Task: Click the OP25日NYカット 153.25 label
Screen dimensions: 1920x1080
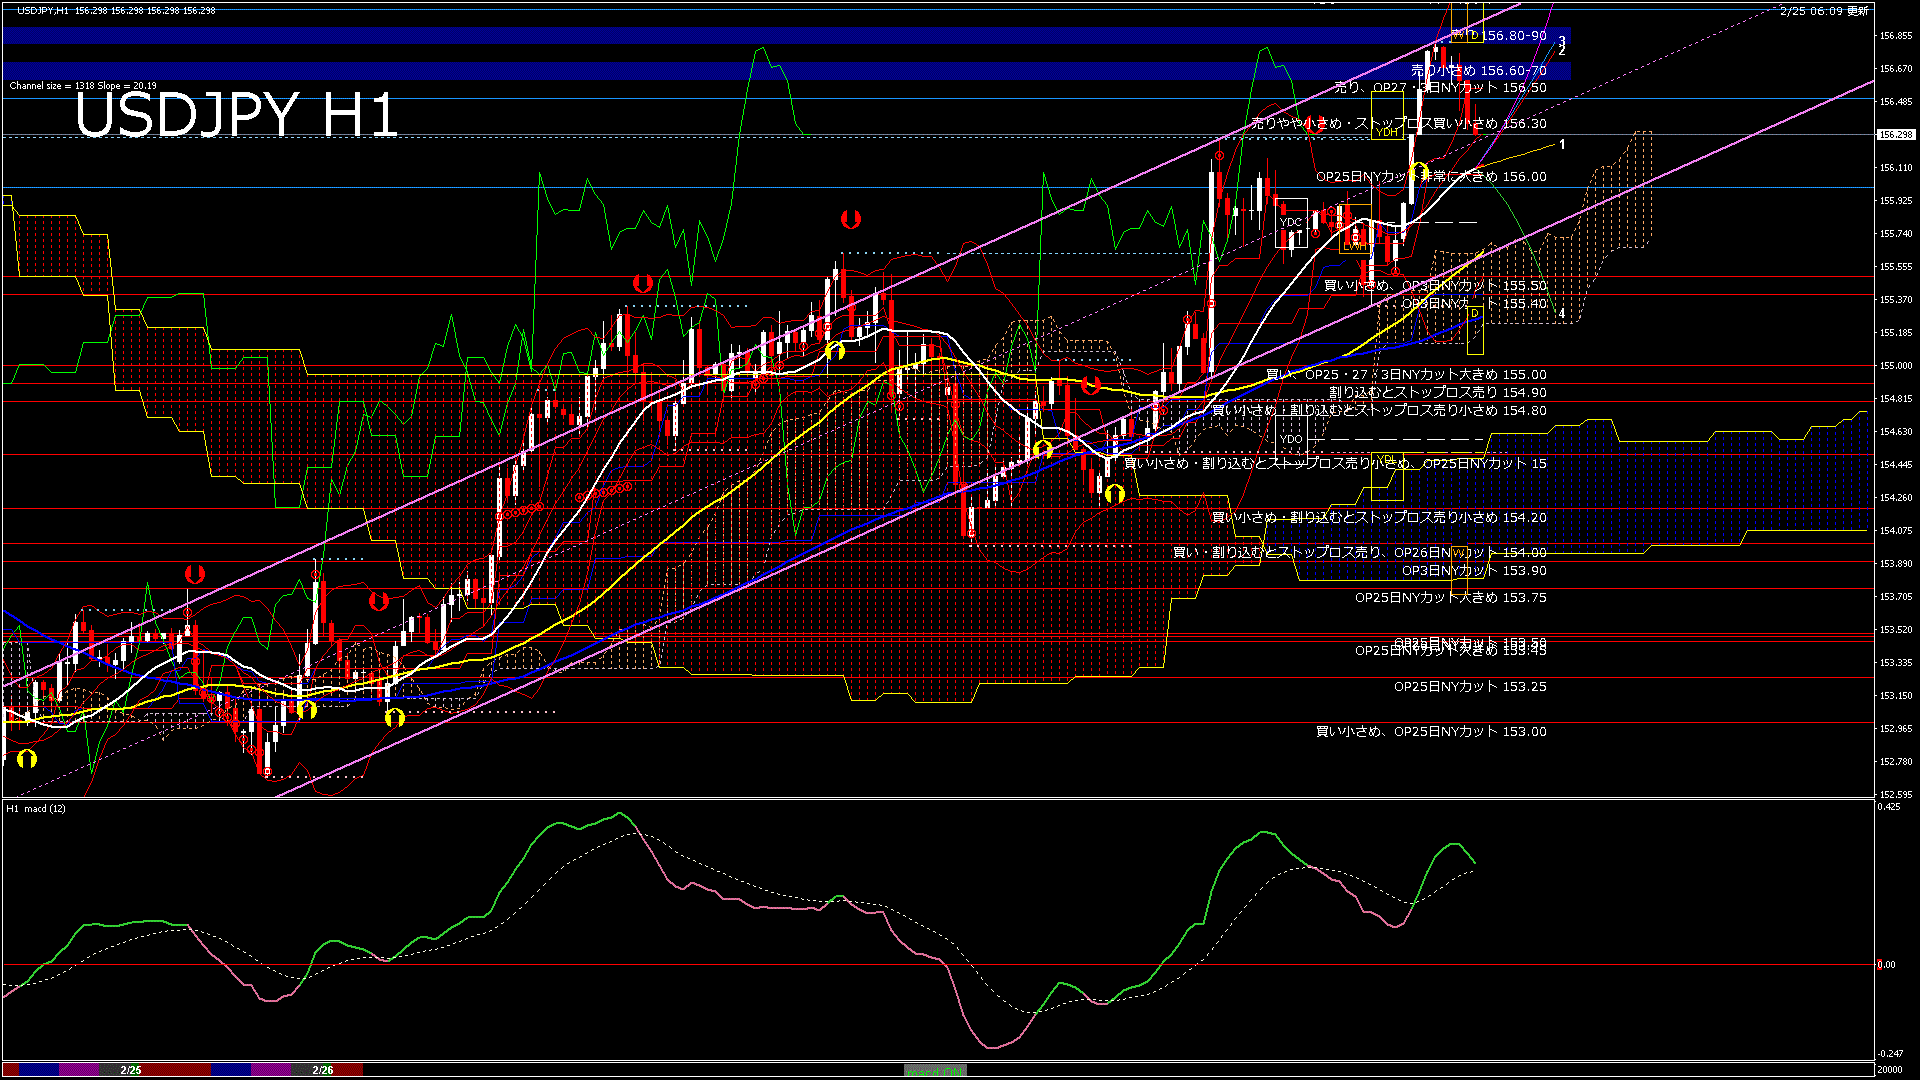Action: click(1469, 687)
